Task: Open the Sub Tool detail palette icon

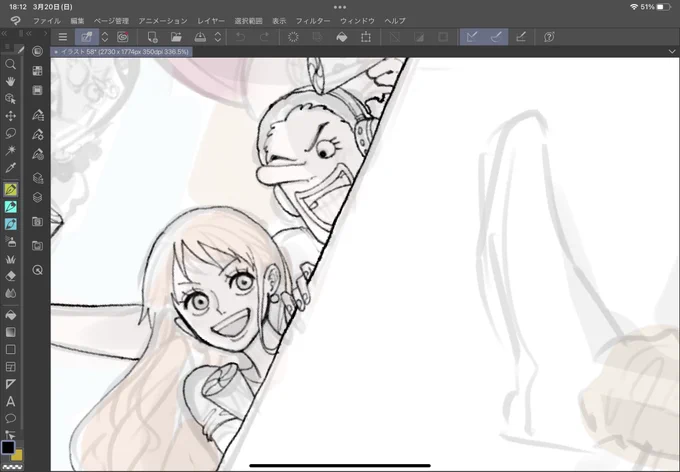Action: coord(38,134)
